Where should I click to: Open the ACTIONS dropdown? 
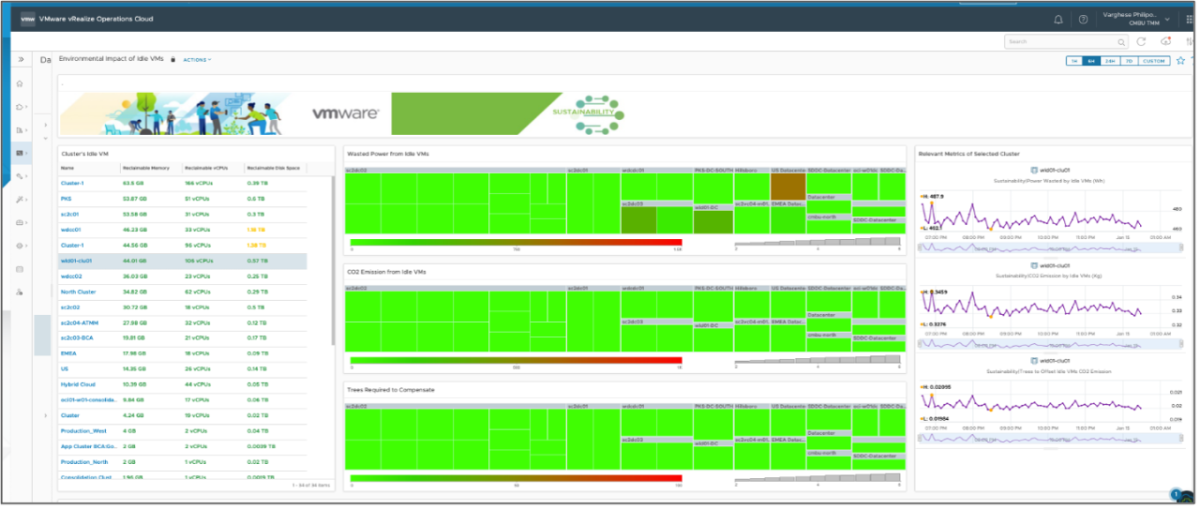click(x=197, y=60)
